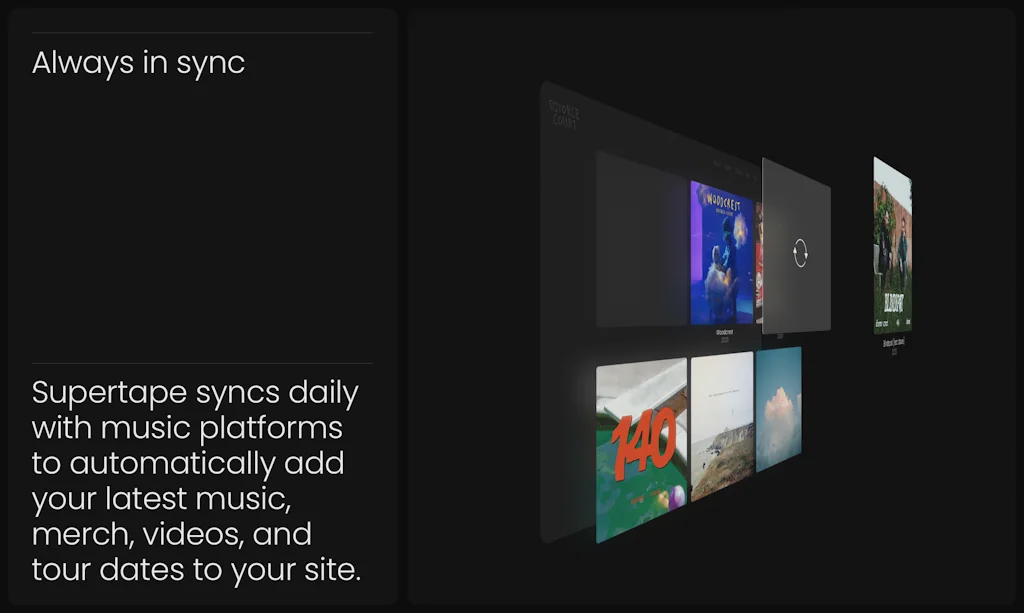
Task: Click the "Always in sync" heading
Action: 138,63
